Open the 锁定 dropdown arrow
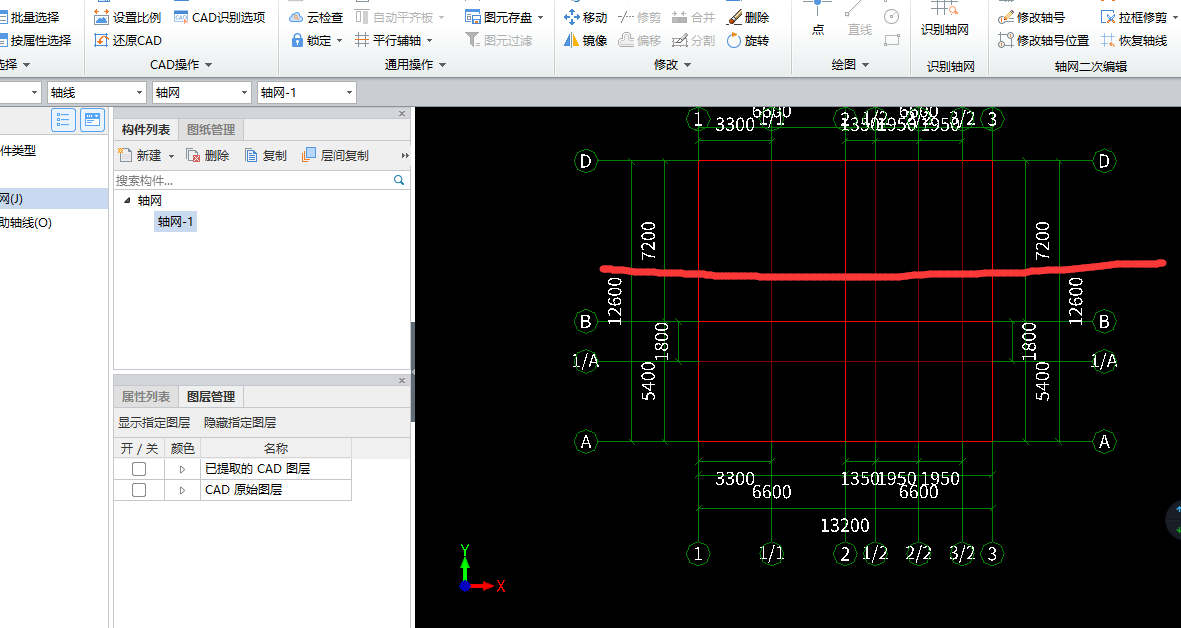The width and height of the screenshot is (1181, 628). 339,41
